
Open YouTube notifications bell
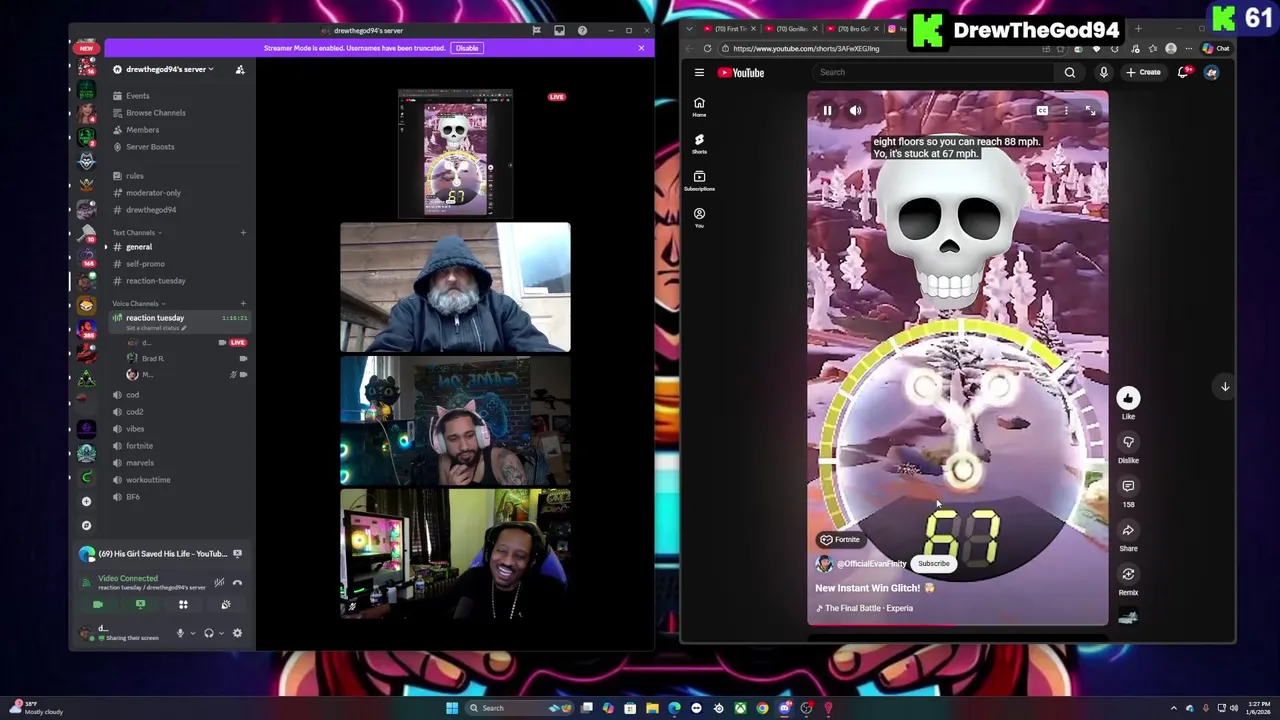[x=1183, y=72]
